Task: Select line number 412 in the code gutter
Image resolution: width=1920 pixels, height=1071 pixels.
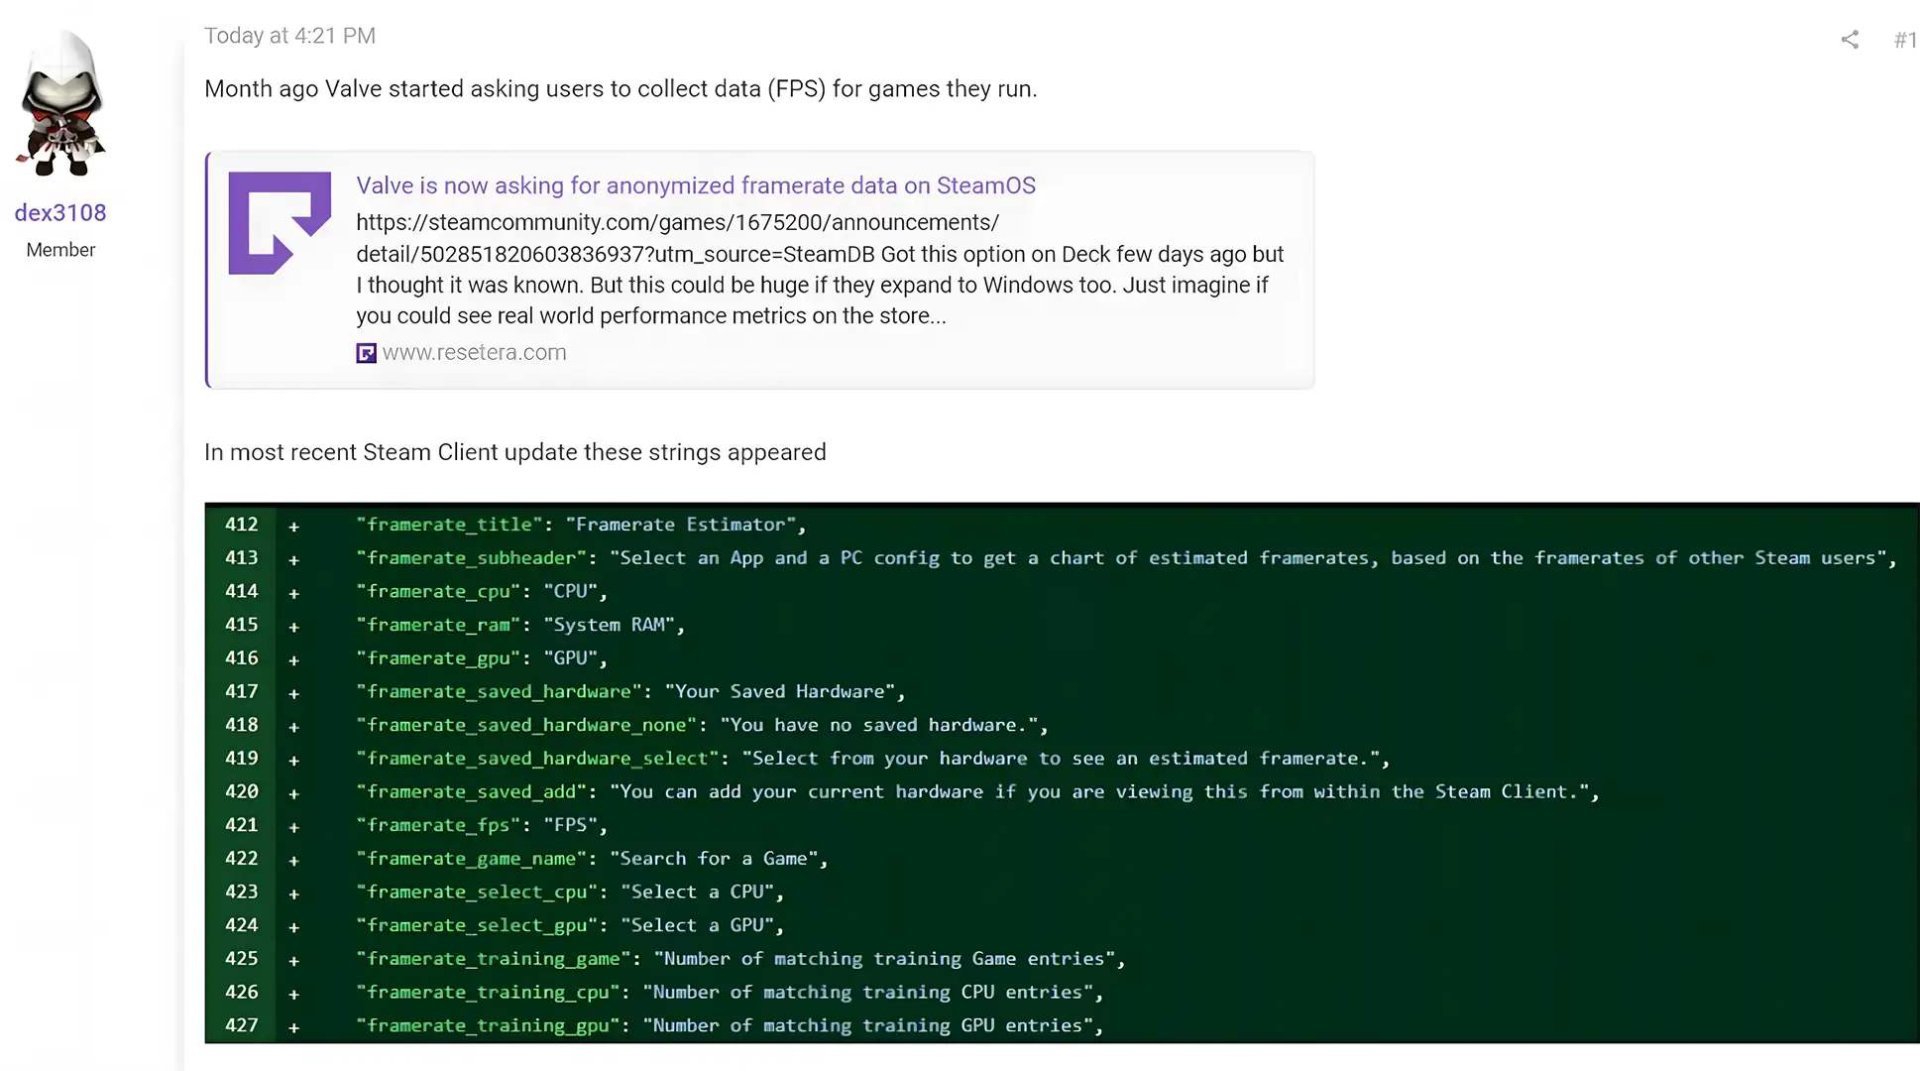Action: click(241, 524)
